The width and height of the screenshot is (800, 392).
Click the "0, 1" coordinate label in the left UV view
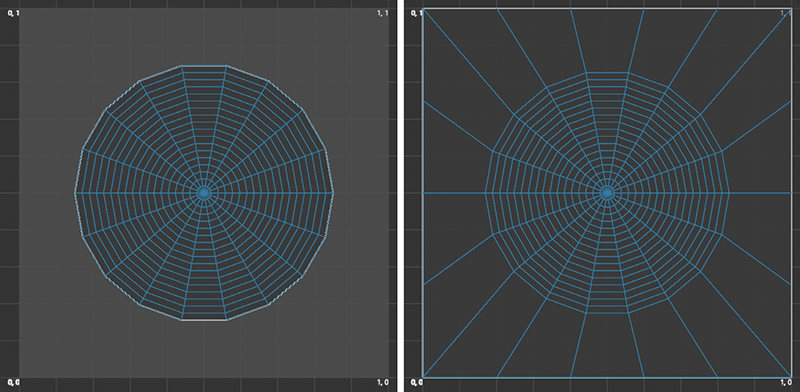click(13, 13)
